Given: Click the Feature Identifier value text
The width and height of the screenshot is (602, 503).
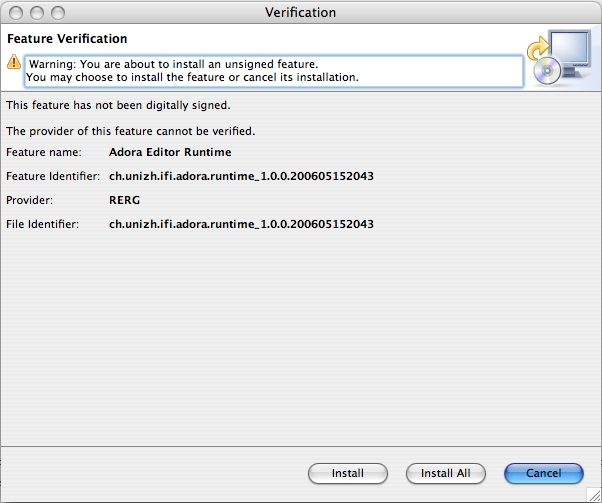Looking at the screenshot, I should tap(241, 176).
